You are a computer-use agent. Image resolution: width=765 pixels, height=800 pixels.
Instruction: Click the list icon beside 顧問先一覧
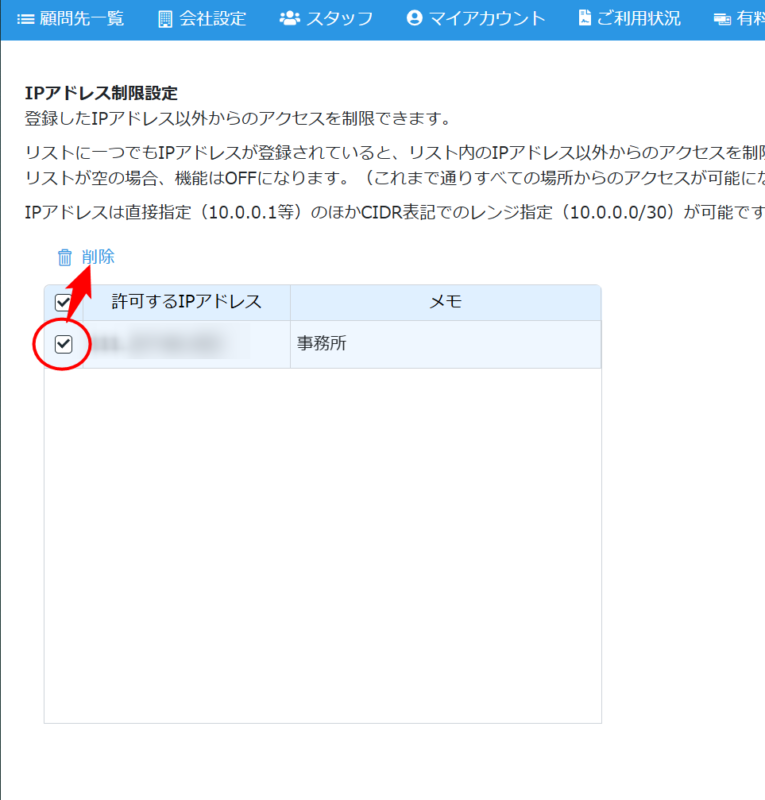(26, 19)
